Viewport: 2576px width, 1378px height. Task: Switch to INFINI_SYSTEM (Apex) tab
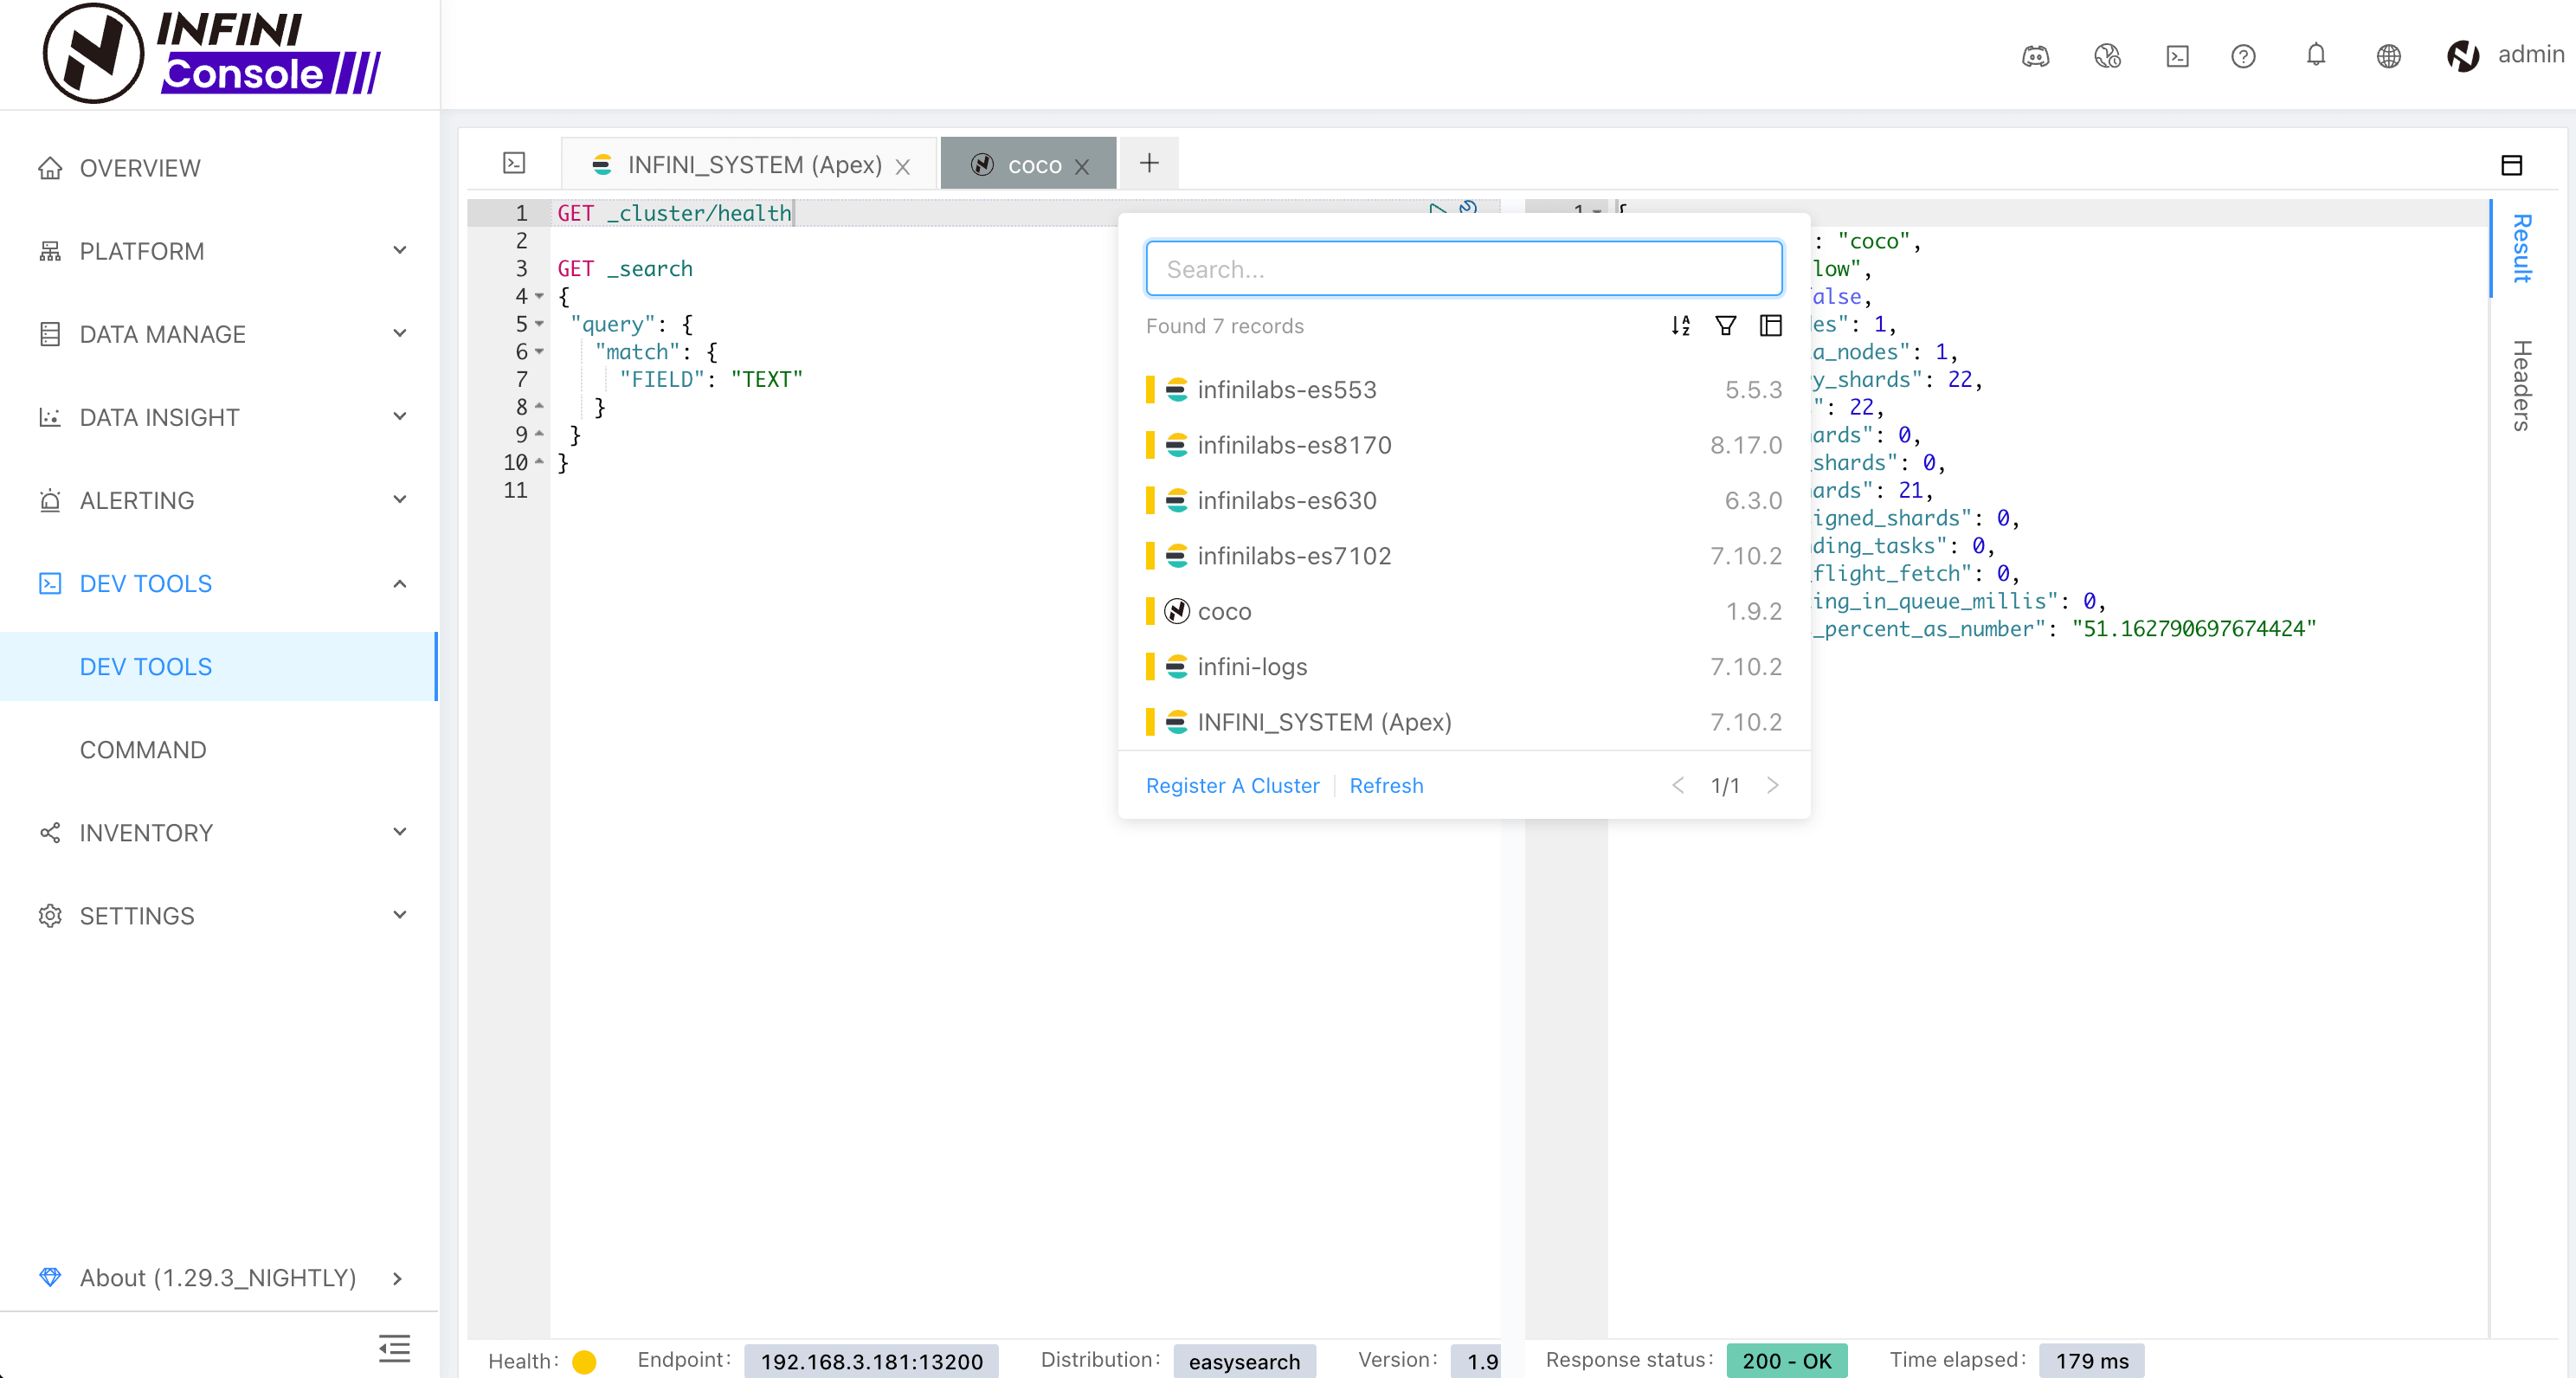[753, 165]
